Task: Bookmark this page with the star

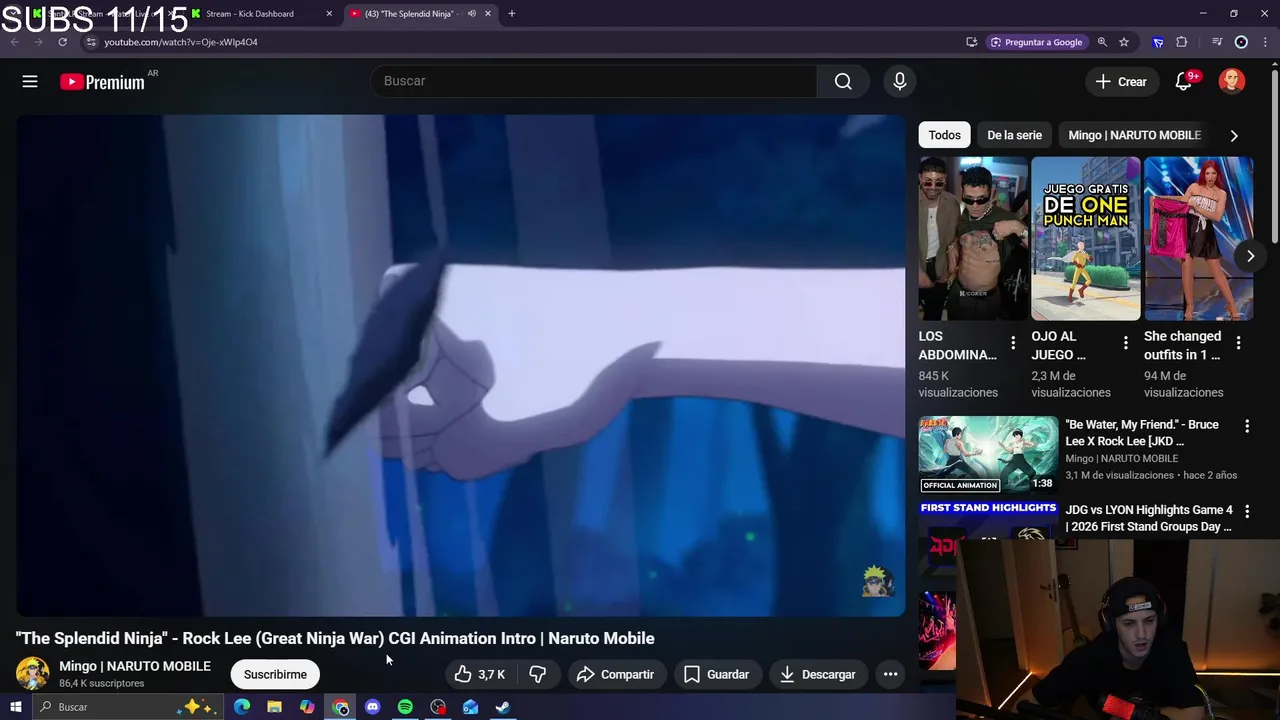Action: [x=1124, y=42]
